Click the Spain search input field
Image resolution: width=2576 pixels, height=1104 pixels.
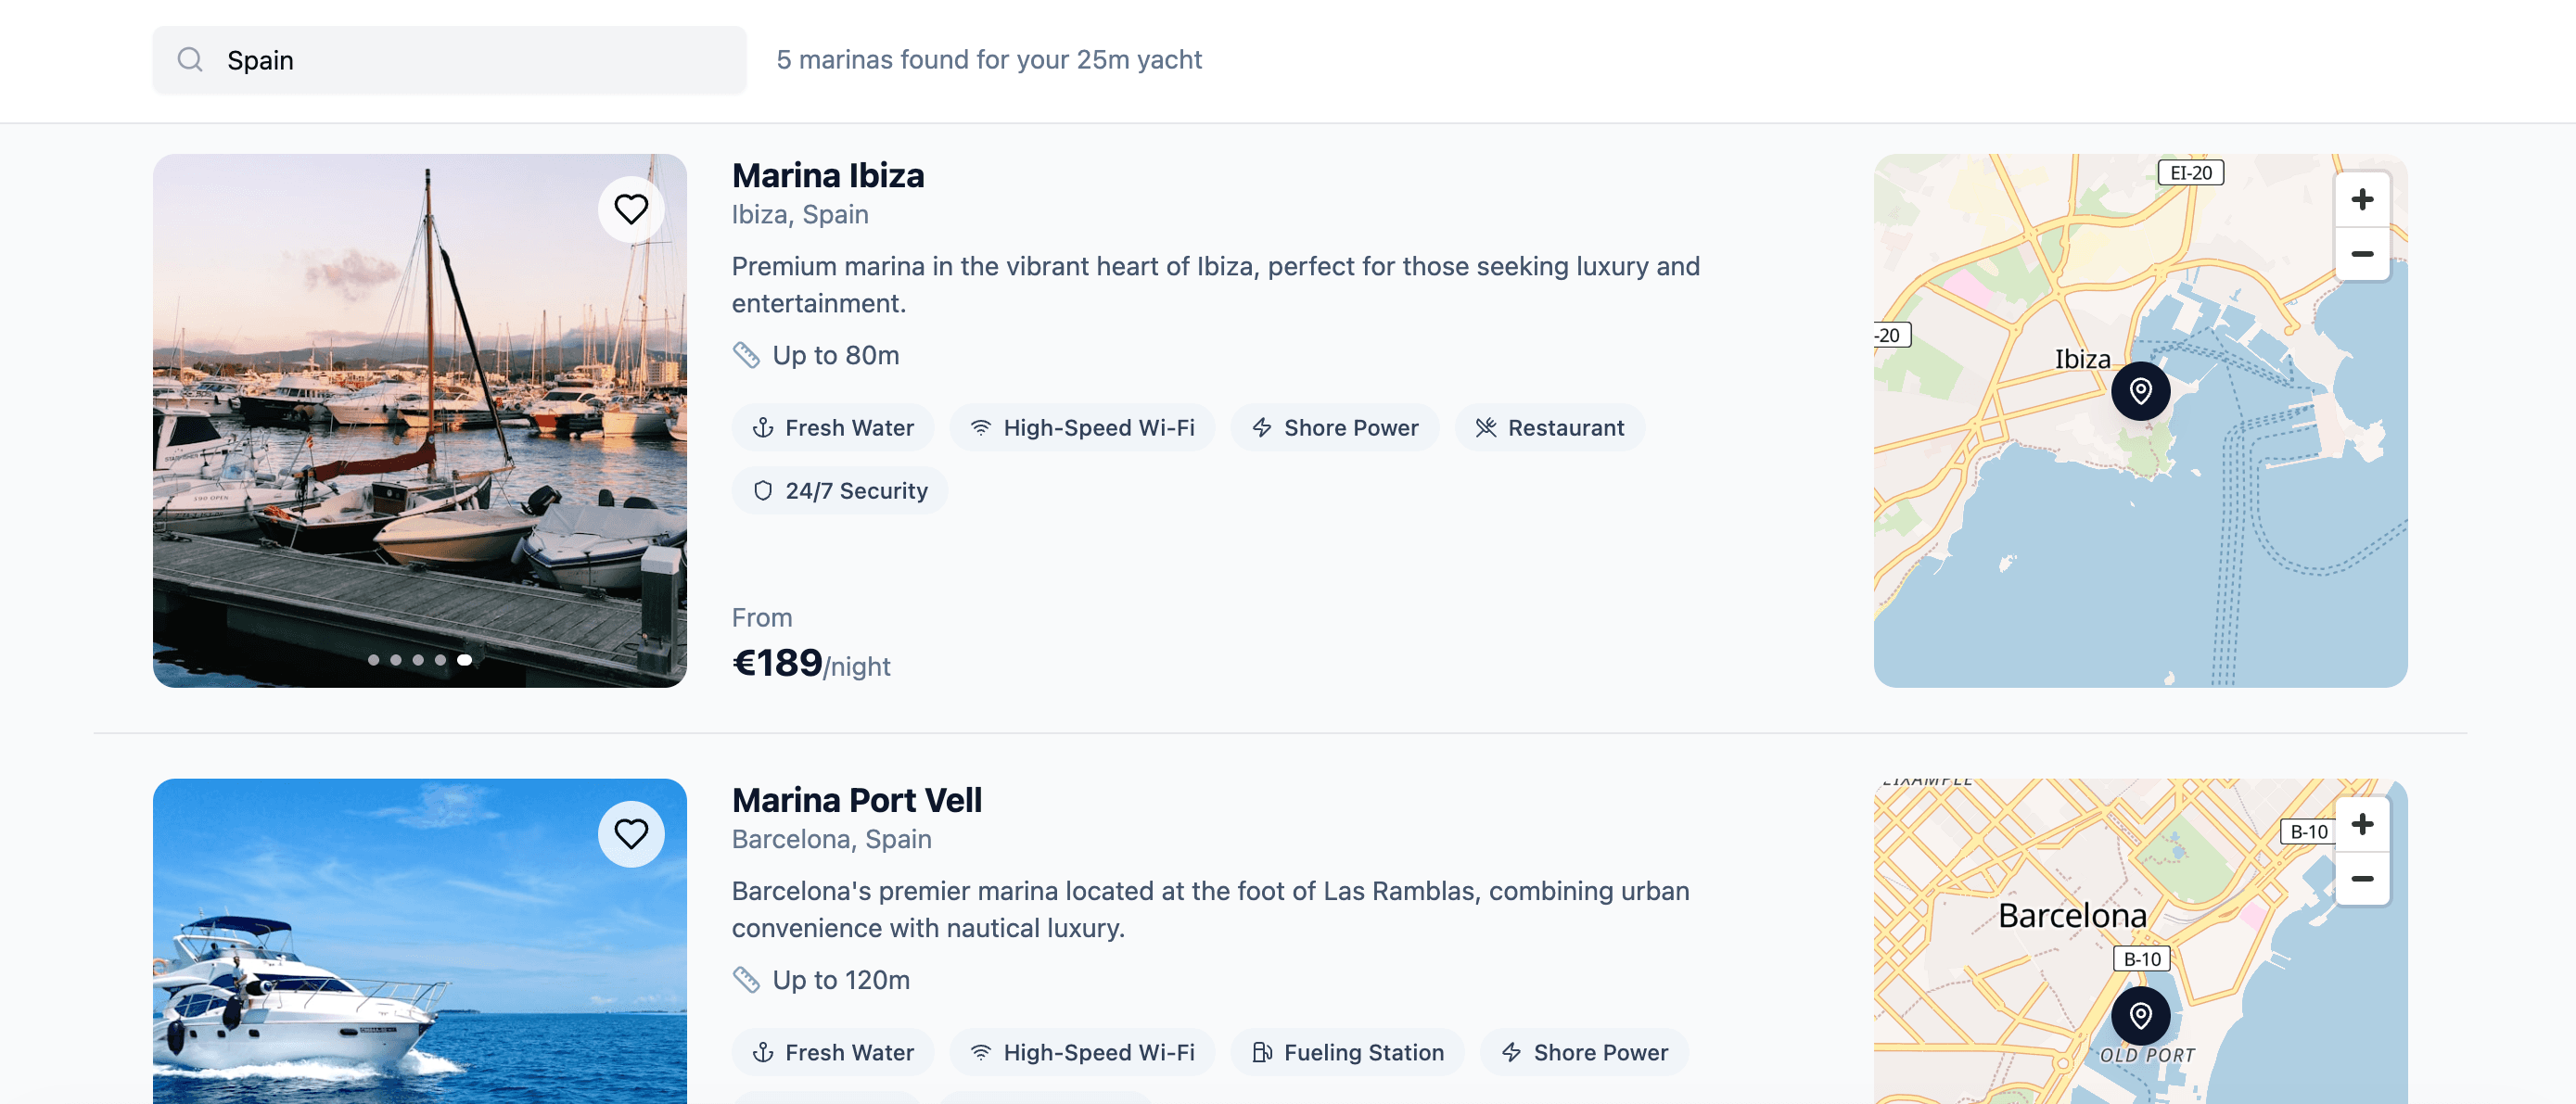tap(470, 60)
